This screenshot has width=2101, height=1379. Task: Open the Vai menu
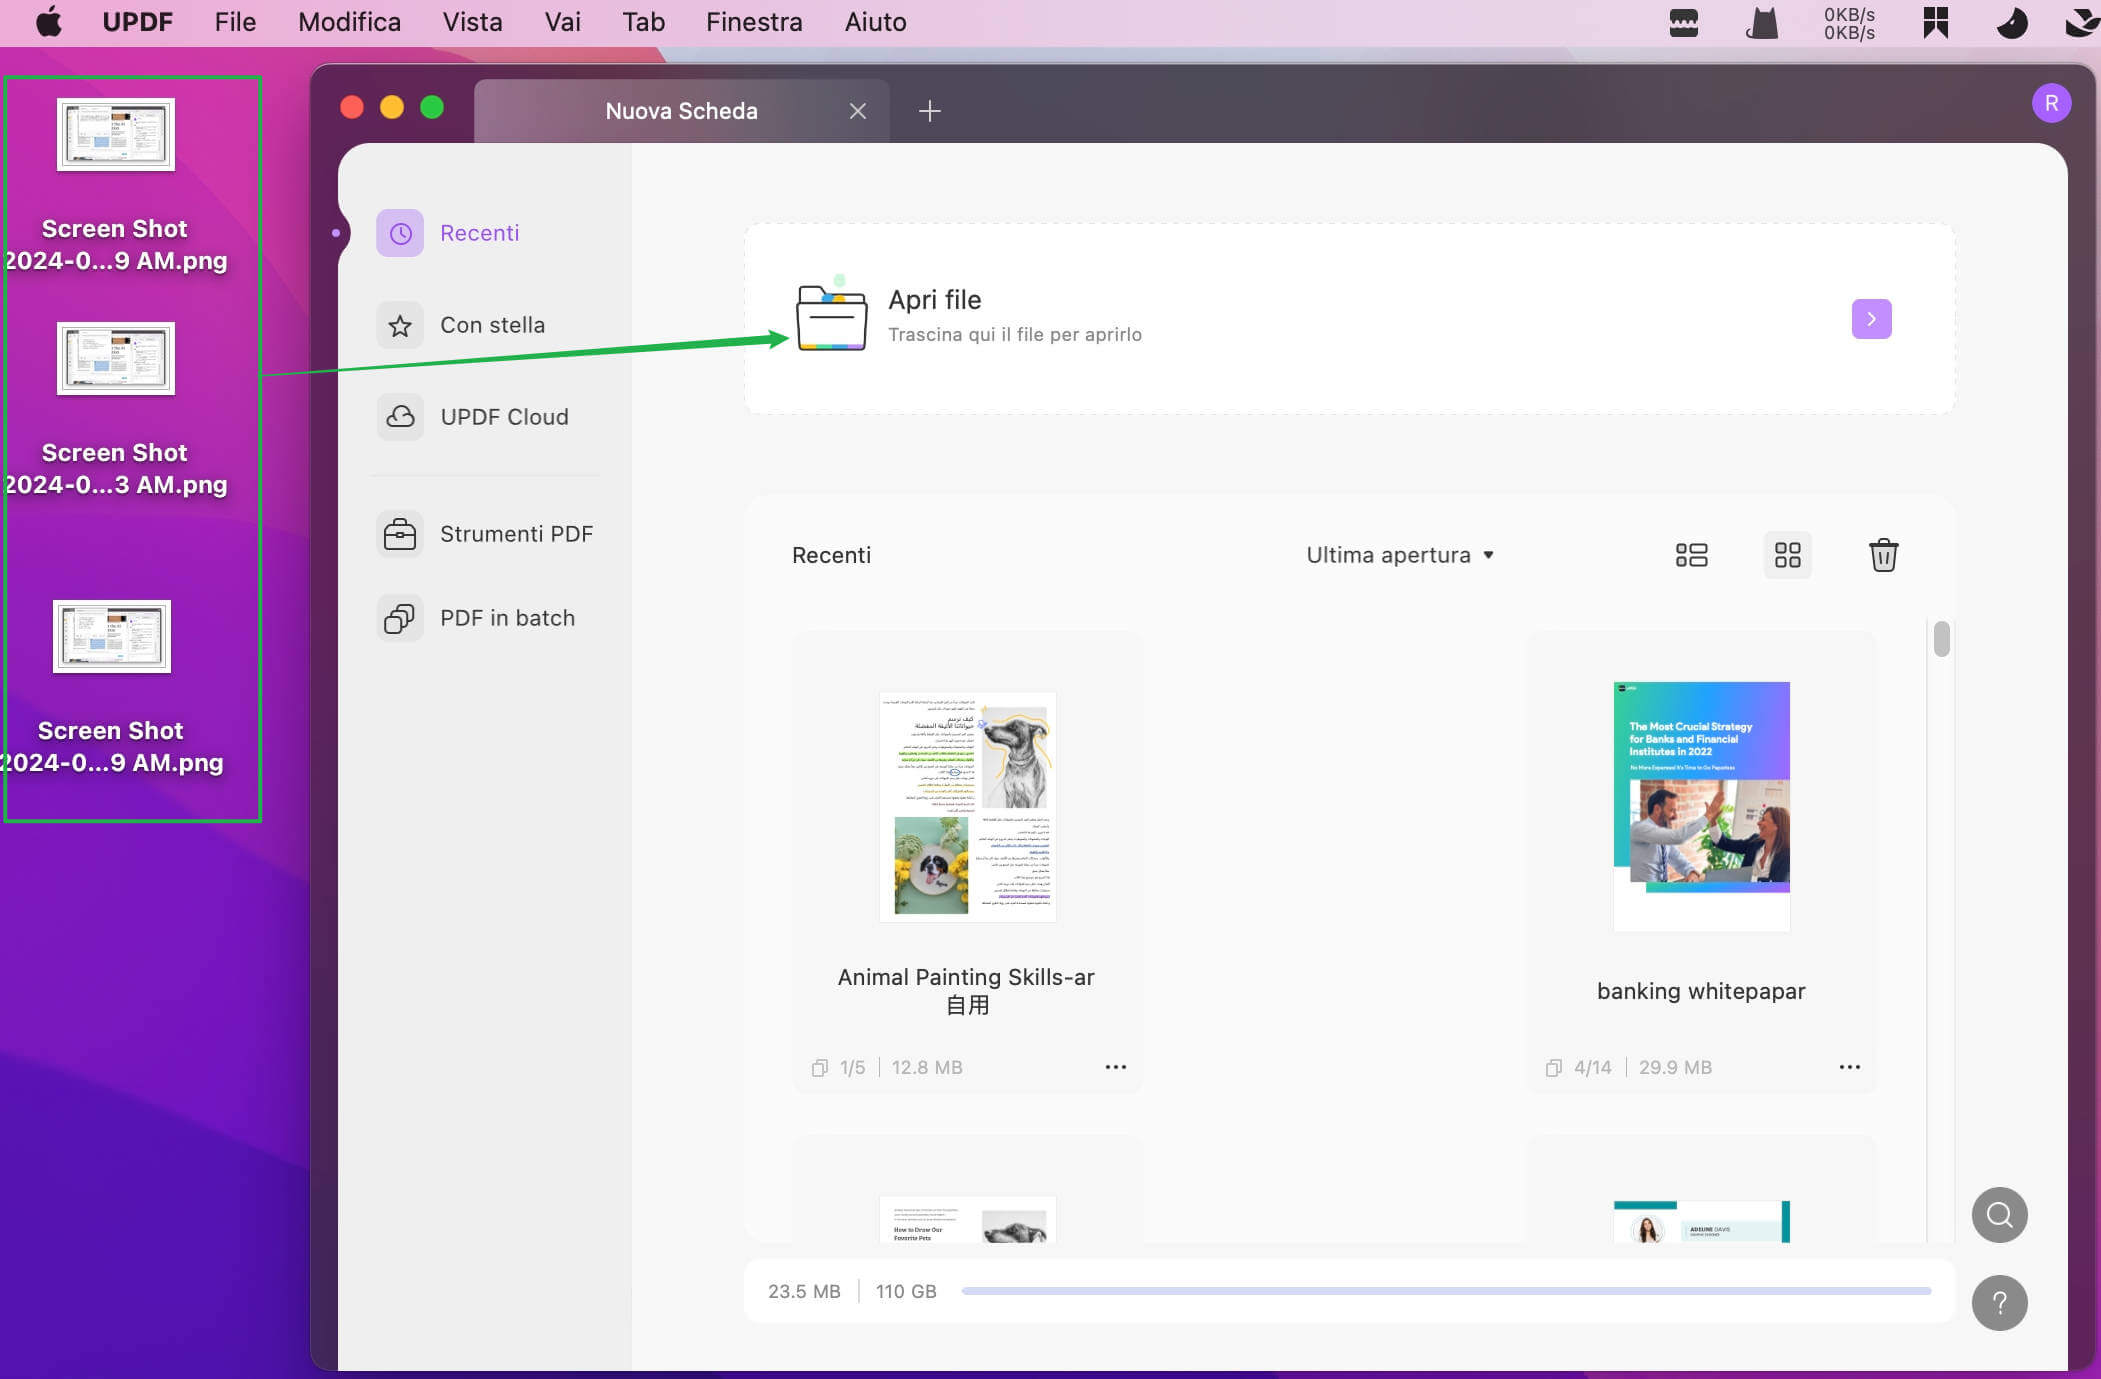click(x=562, y=22)
